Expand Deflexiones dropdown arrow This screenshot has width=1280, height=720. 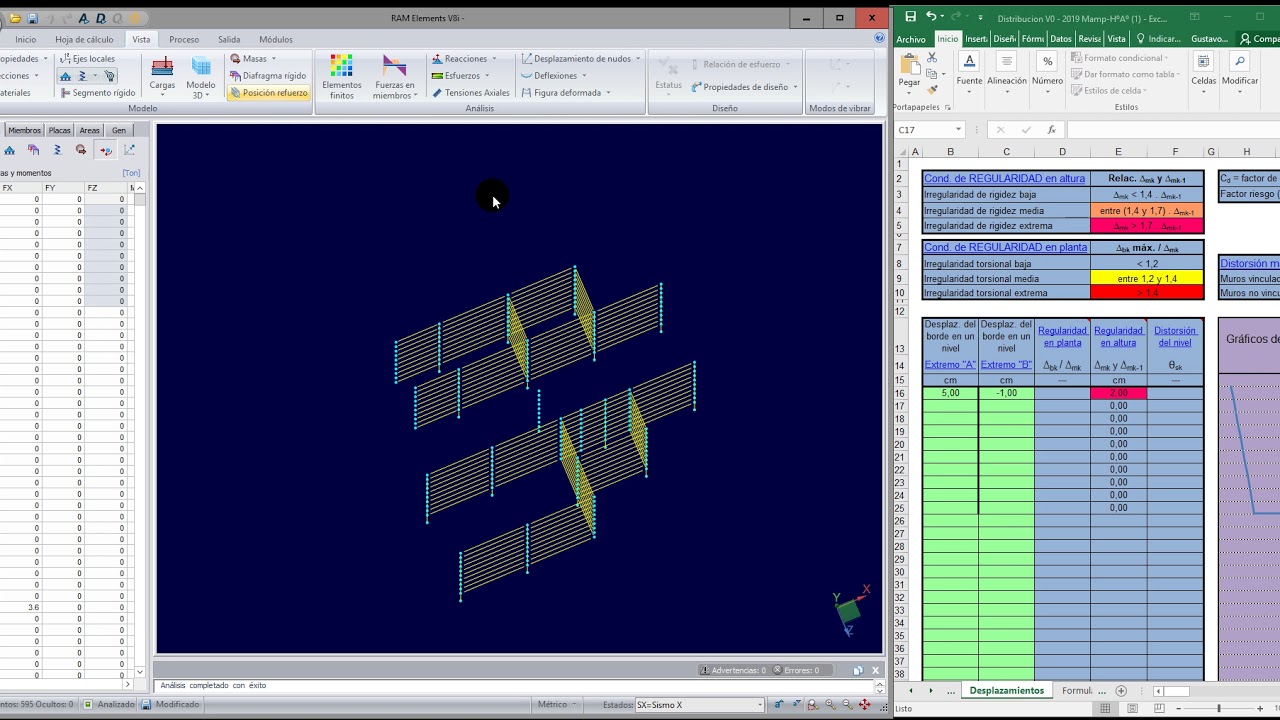pyautogui.click(x=584, y=76)
